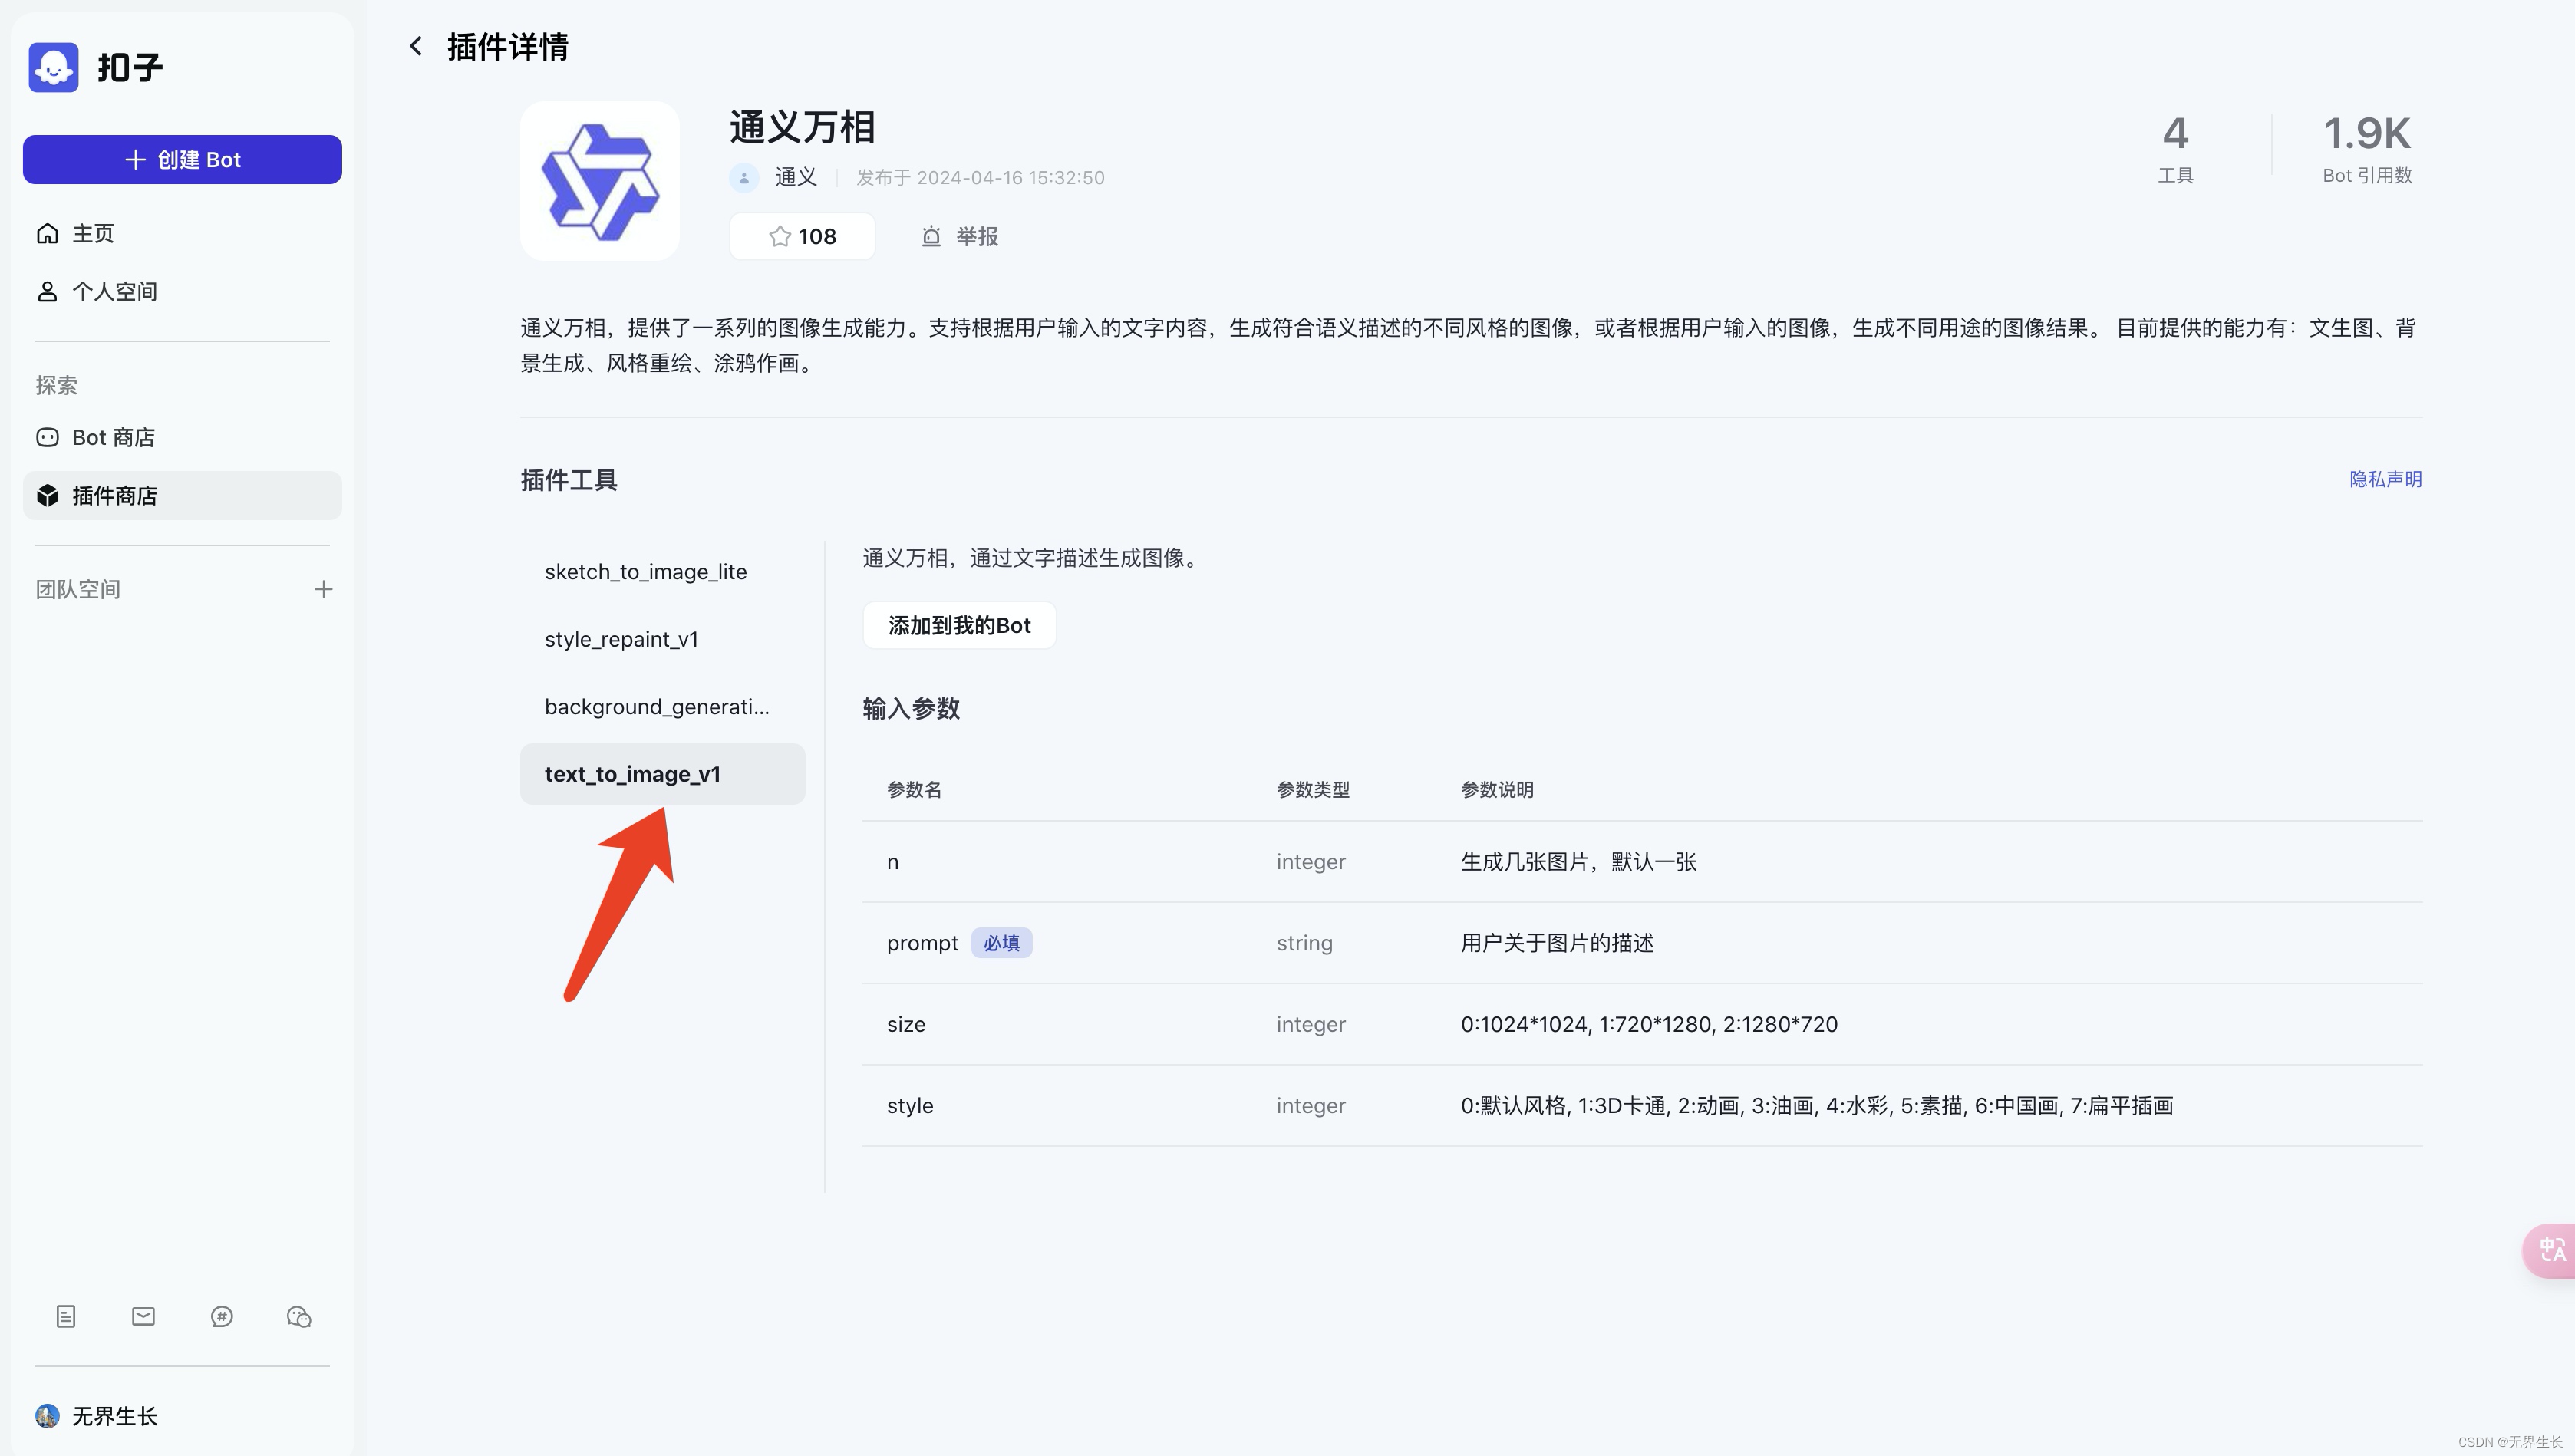Viewport: 2575px width, 1456px height.
Task: Click the 用户关于图片的描述 description
Action: click(x=1557, y=943)
